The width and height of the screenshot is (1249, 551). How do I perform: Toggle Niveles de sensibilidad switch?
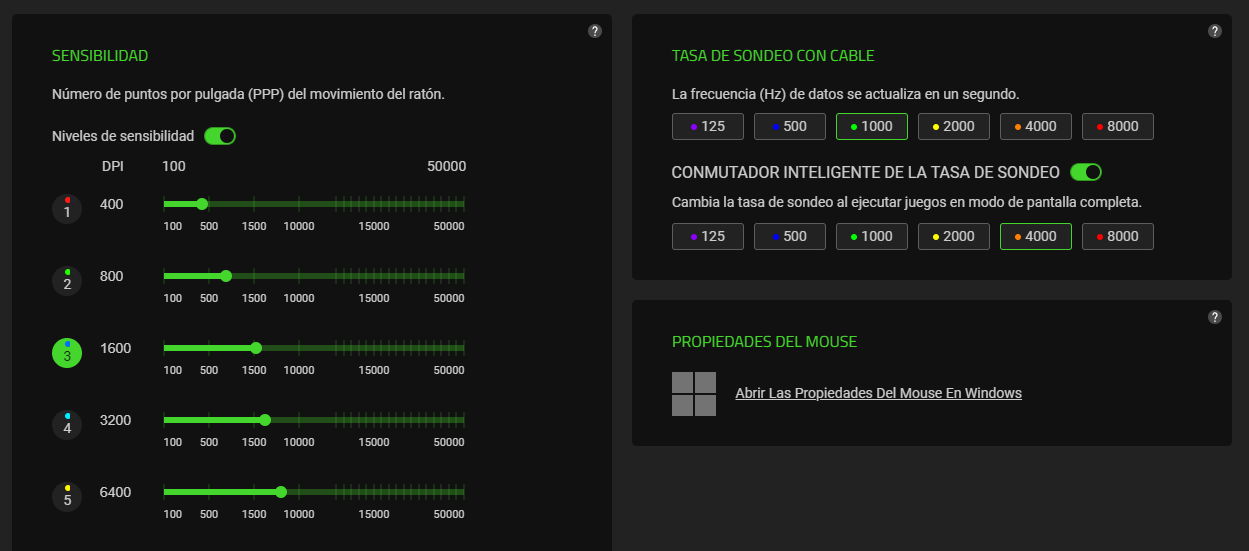220,136
